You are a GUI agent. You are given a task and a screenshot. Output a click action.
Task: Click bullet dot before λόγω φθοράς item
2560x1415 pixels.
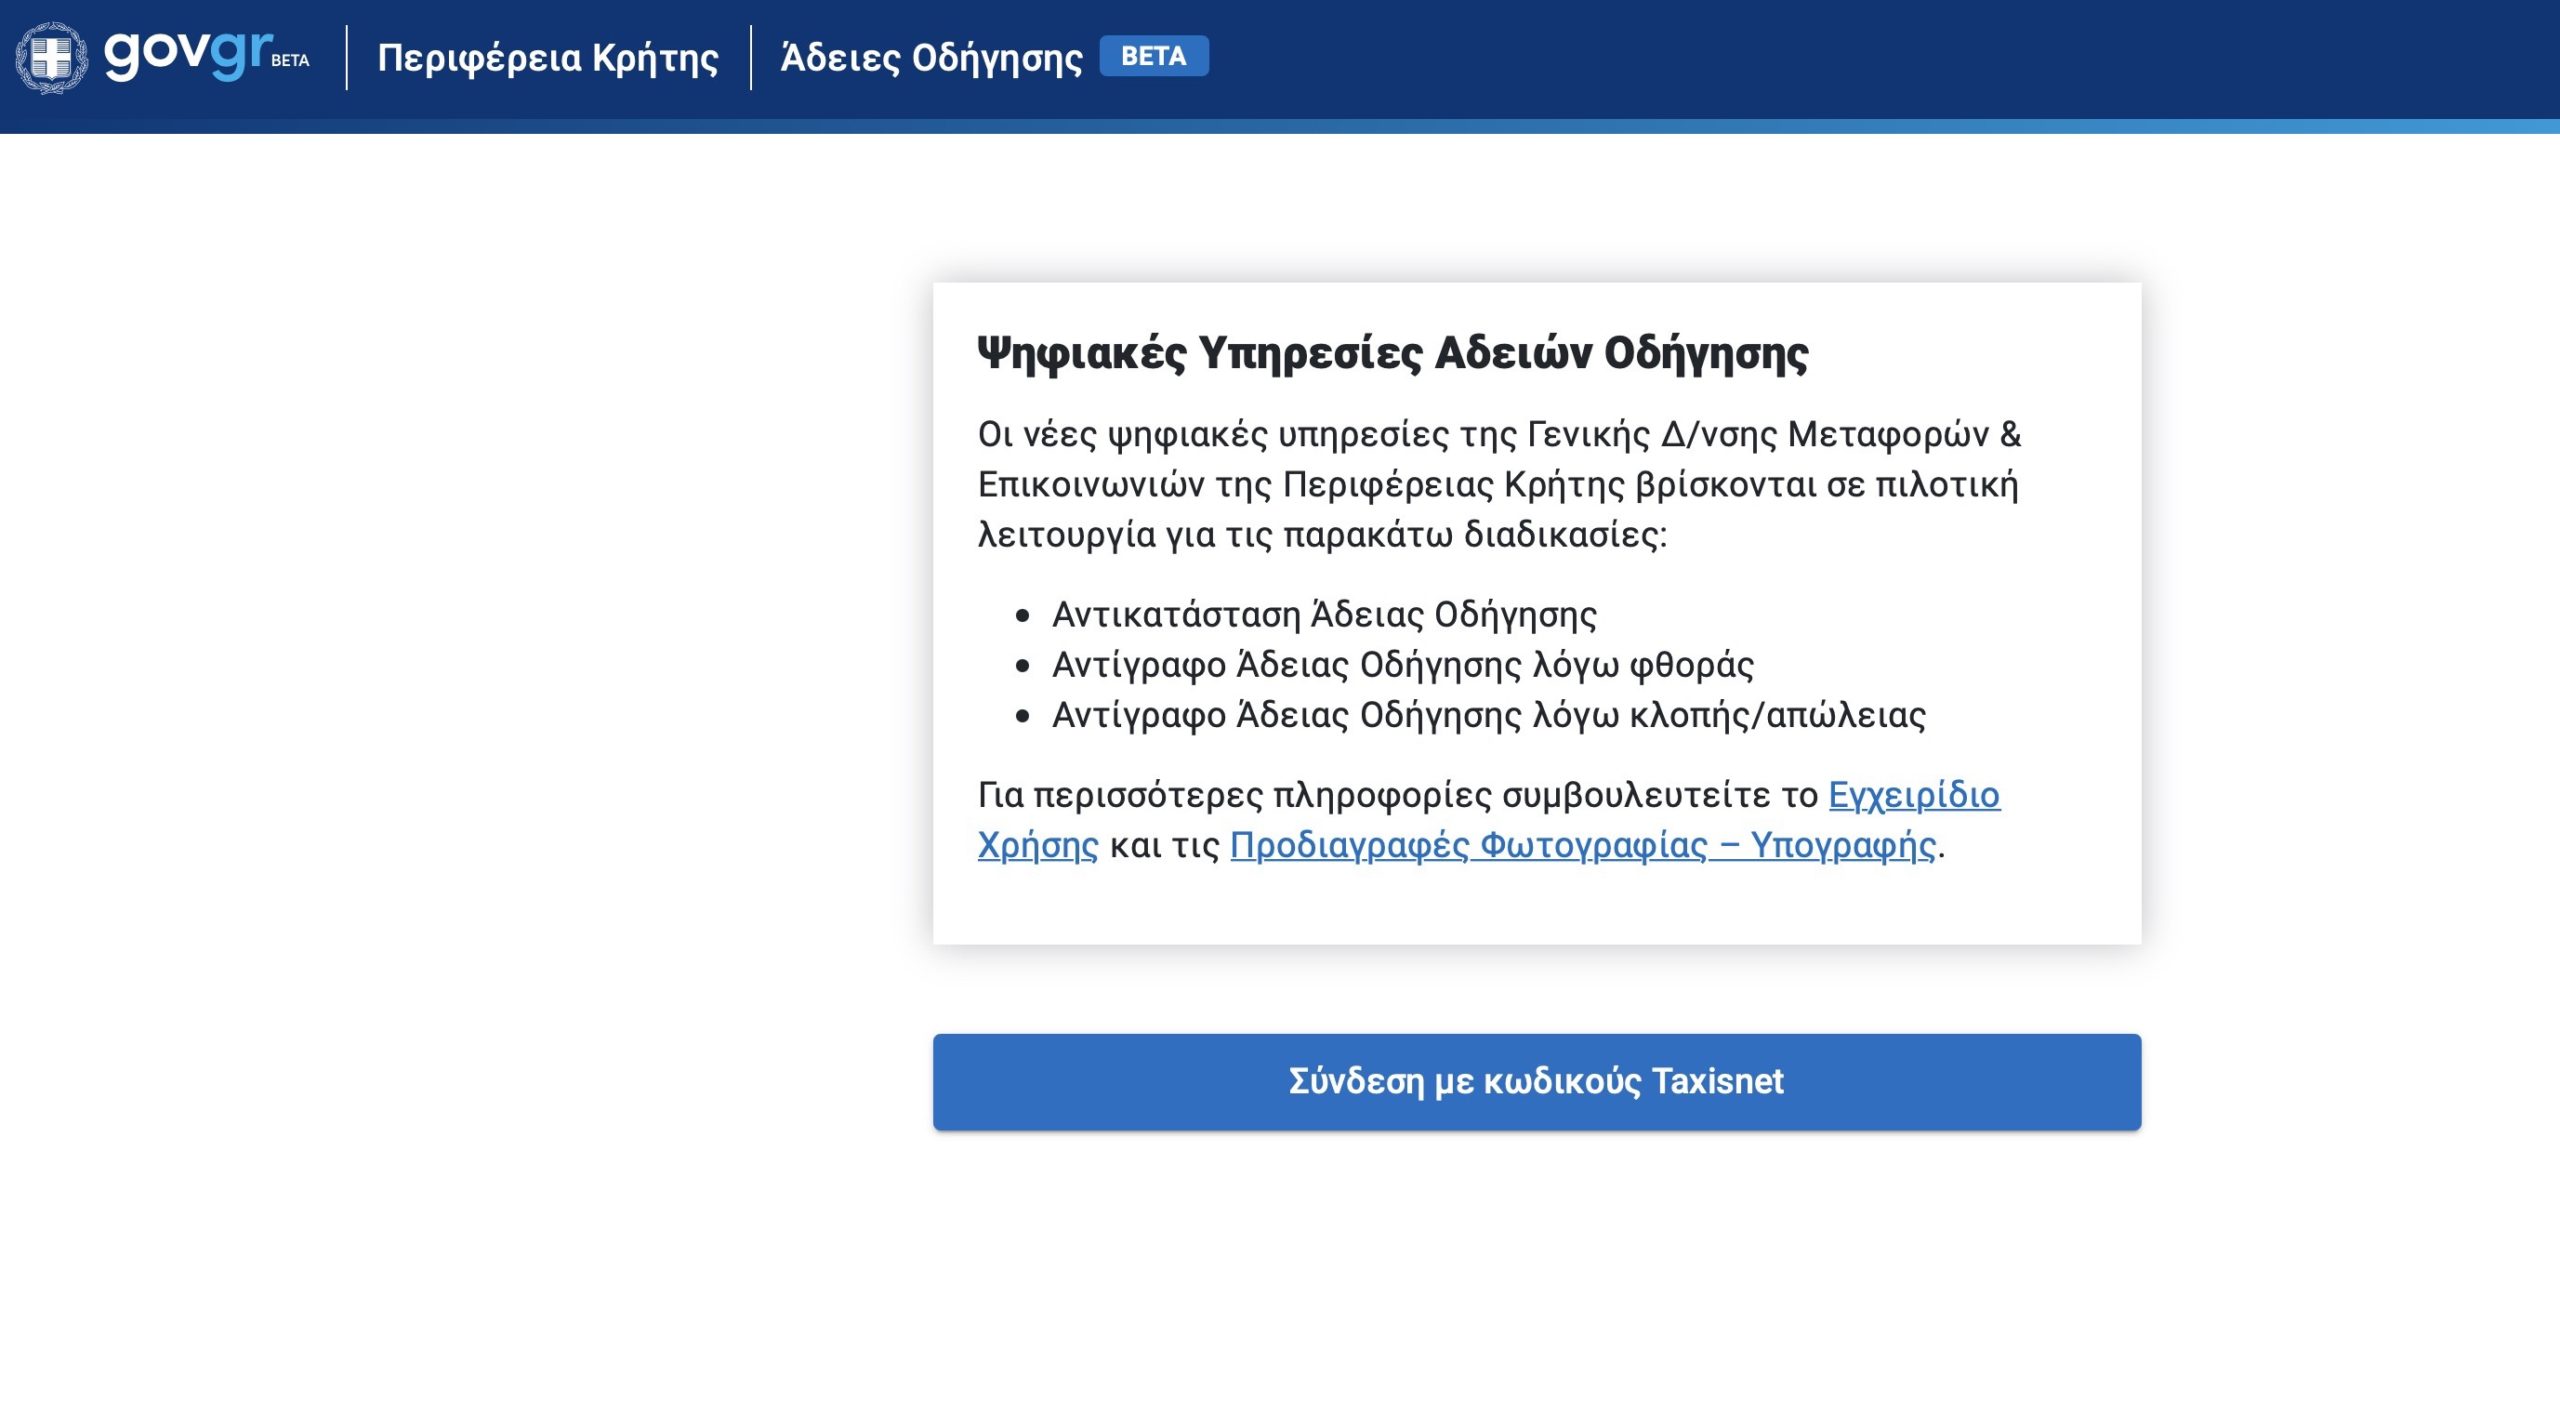click(x=1022, y=666)
